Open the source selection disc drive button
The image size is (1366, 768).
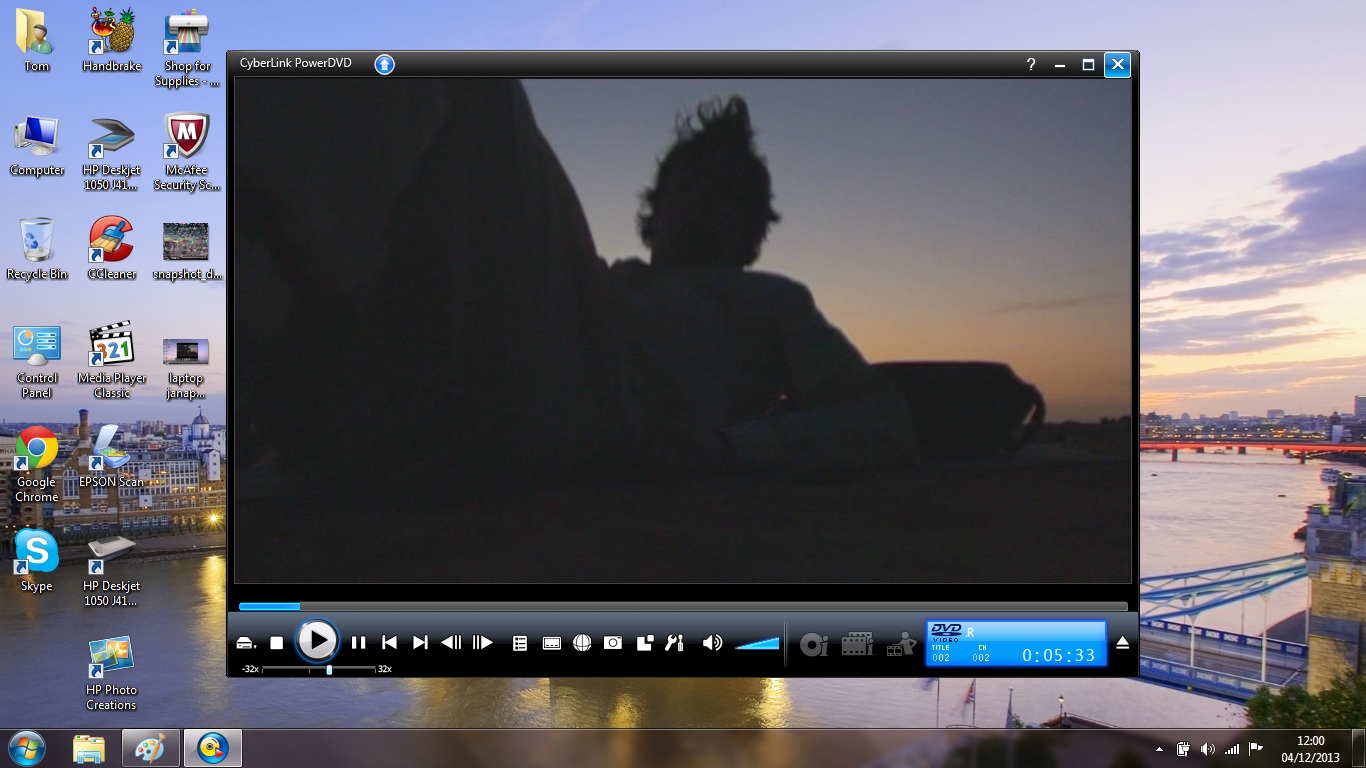click(x=246, y=643)
